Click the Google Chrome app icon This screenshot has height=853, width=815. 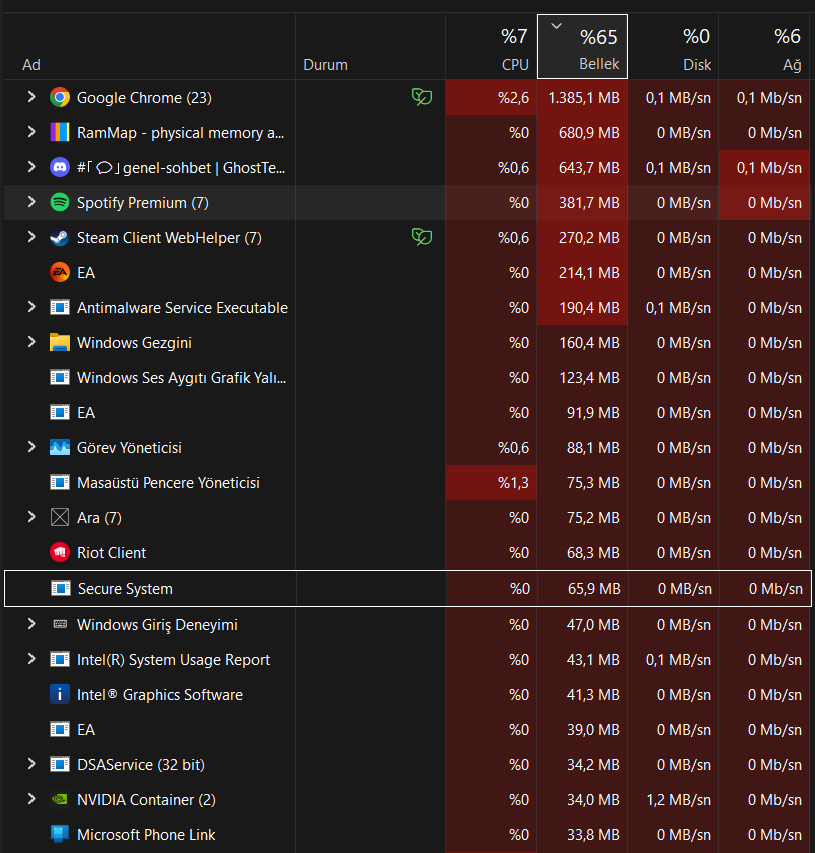(x=60, y=98)
